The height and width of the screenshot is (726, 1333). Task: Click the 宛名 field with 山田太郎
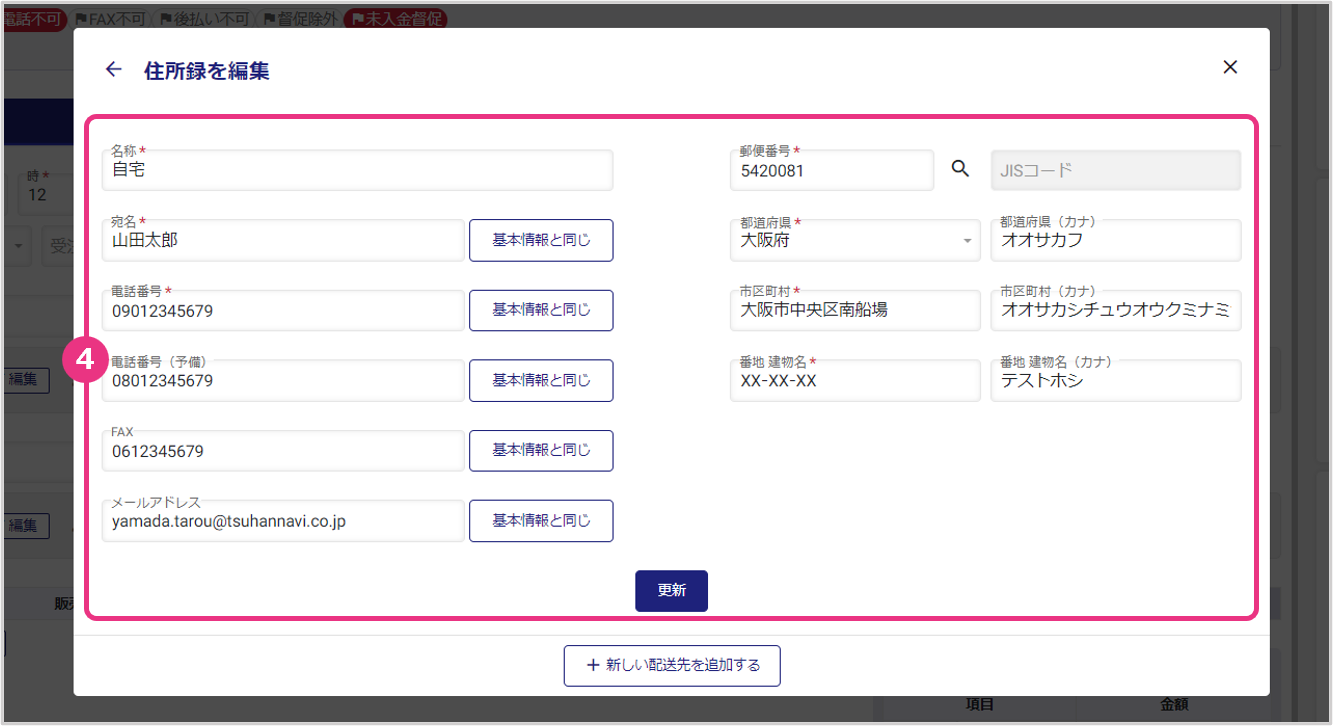283,241
